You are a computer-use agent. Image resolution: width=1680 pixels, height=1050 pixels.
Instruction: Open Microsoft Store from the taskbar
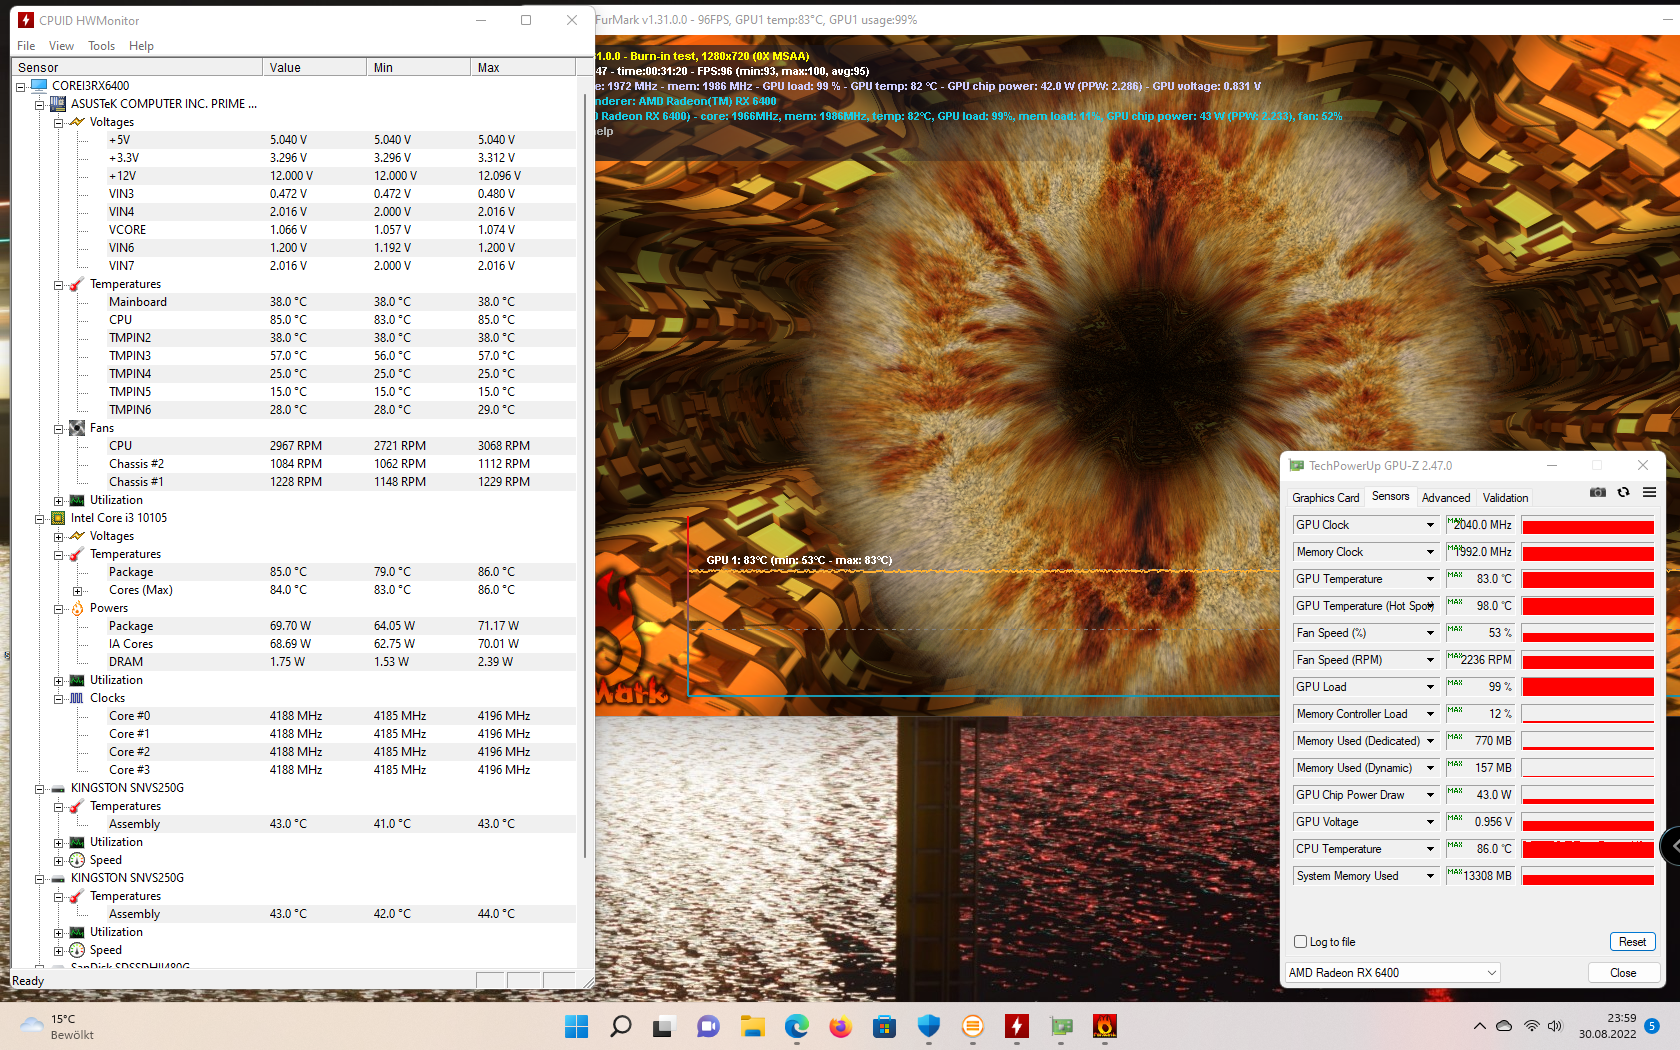(884, 1026)
